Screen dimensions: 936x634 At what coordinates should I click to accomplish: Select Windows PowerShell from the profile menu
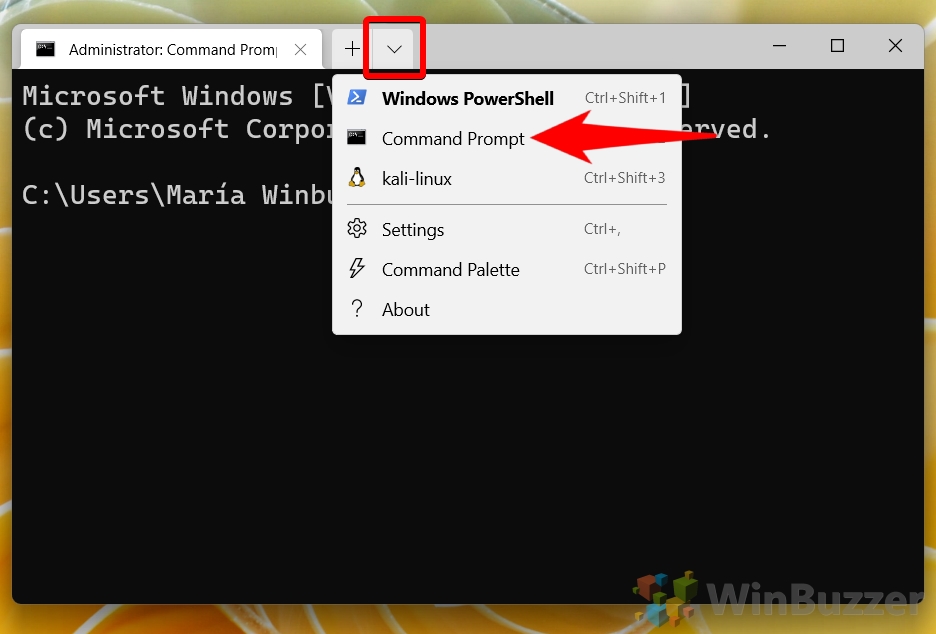click(466, 98)
